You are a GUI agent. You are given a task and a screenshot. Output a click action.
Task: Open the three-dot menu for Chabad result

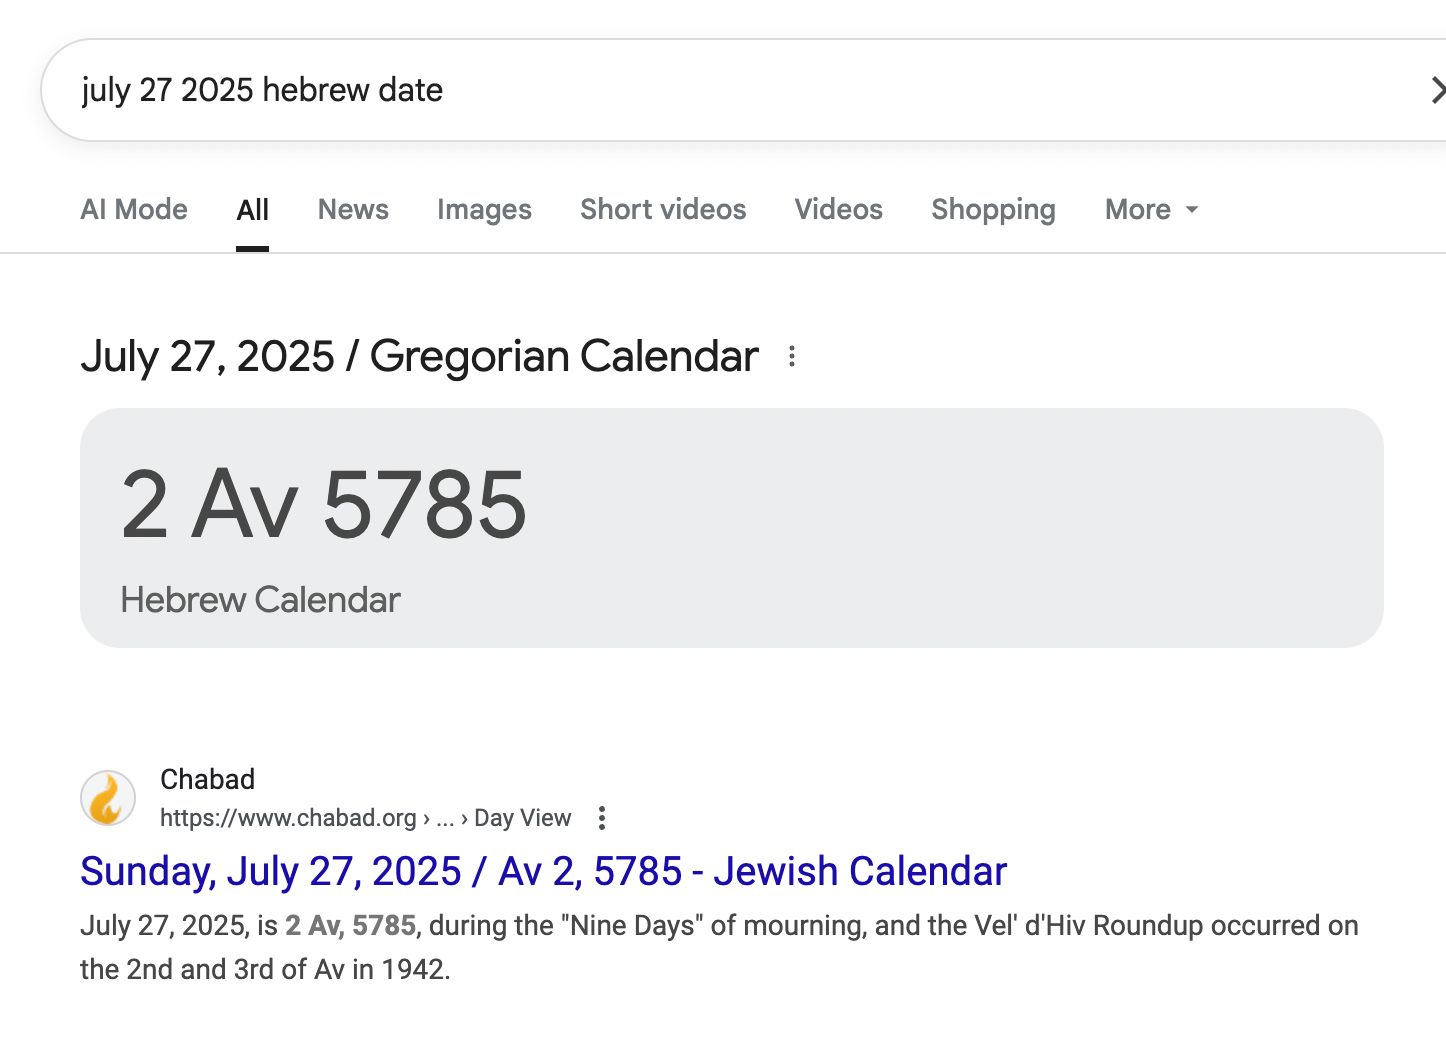[x=602, y=818]
